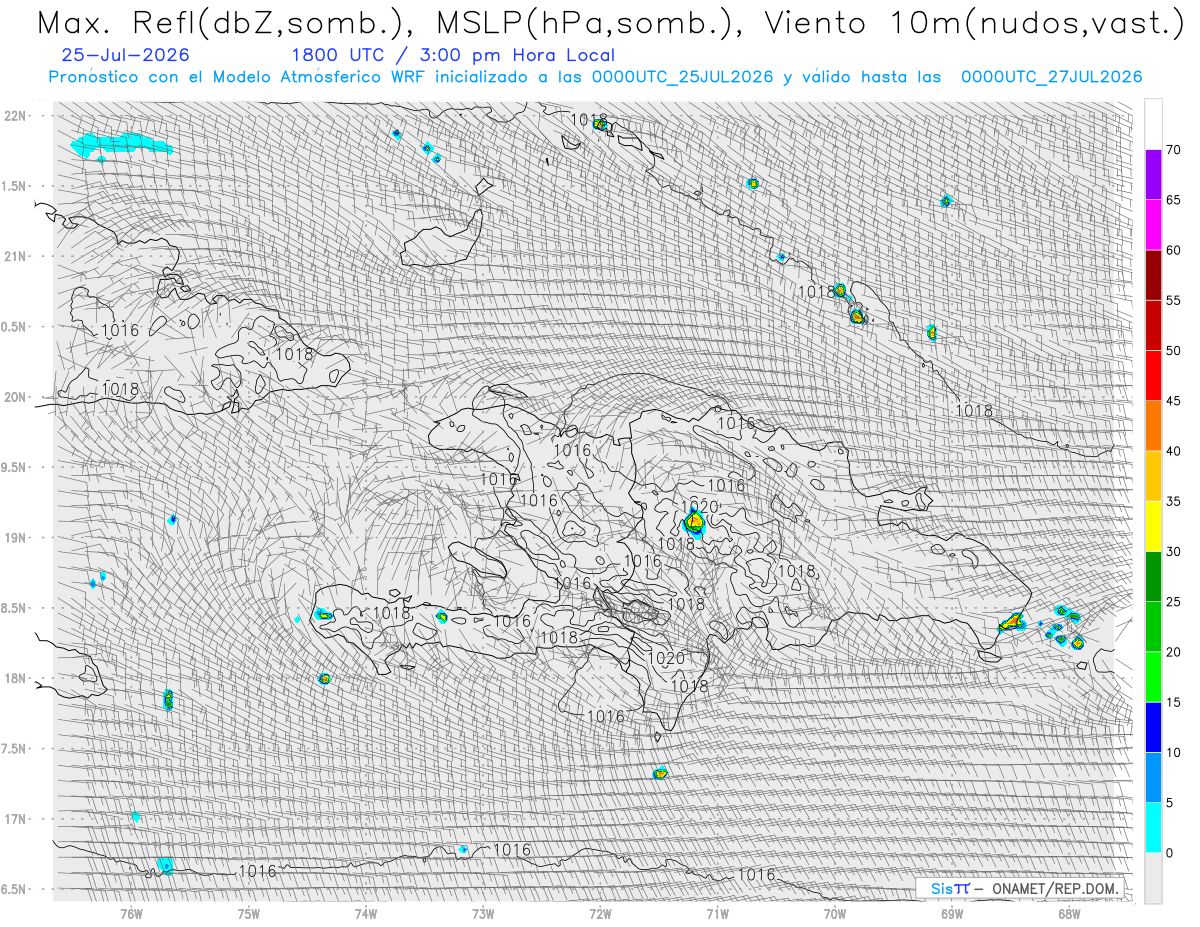
Task: Click the '74W' longitude label
Action: [x=366, y=913]
